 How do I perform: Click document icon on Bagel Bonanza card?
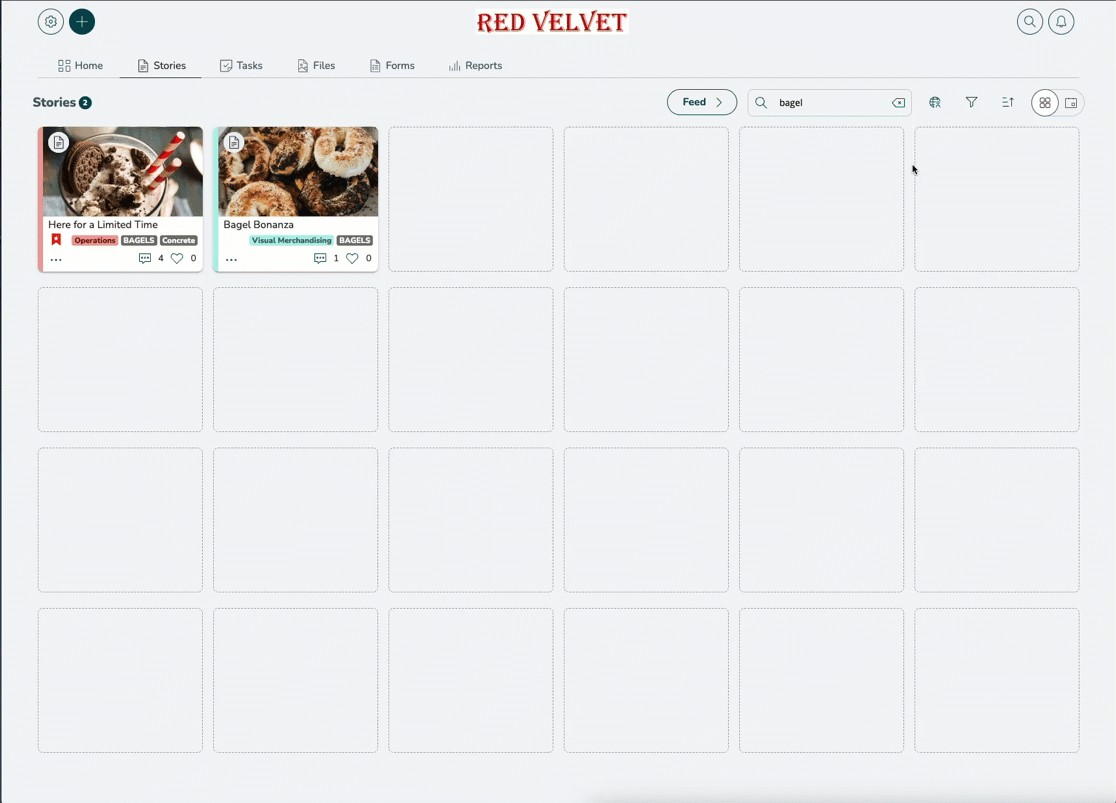click(233, 142)
